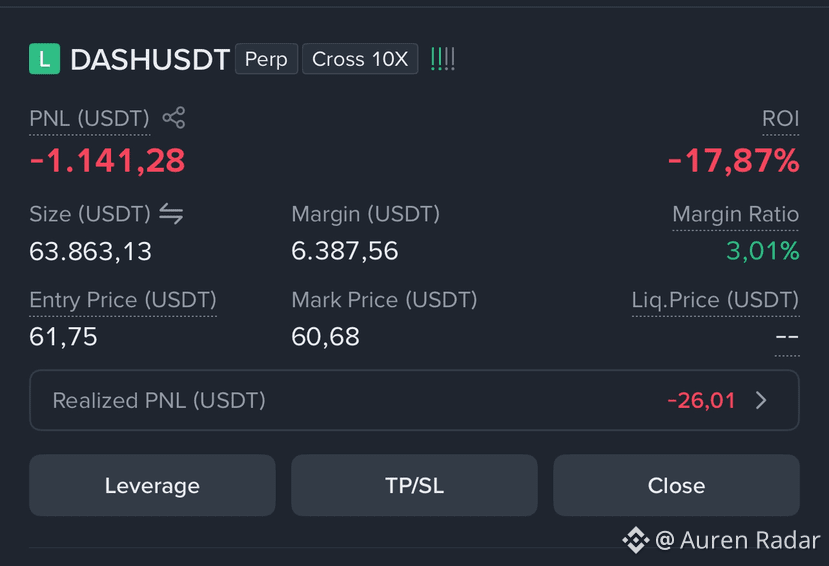The height and width of the screenshot is (566, 829).
Task: Click the share icon beside PNL (USDT)
Action: [174, 117]
